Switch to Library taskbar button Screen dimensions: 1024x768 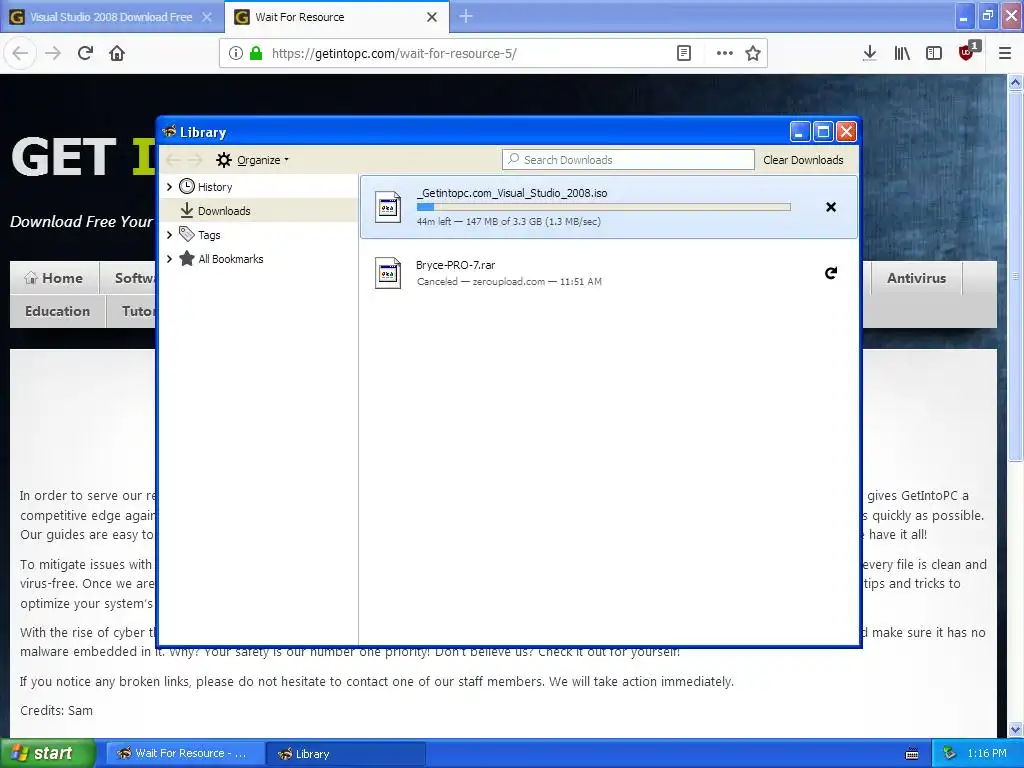point(347,754)
